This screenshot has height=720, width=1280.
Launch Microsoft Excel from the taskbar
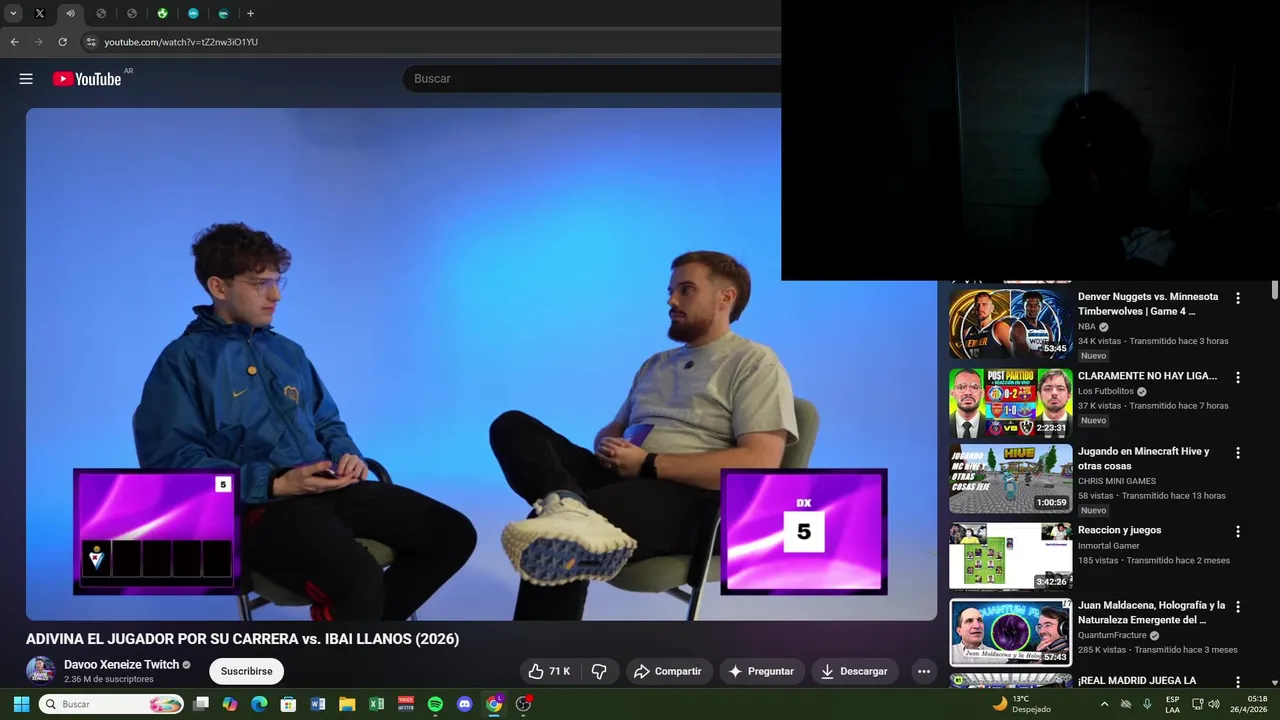(376, 704)
